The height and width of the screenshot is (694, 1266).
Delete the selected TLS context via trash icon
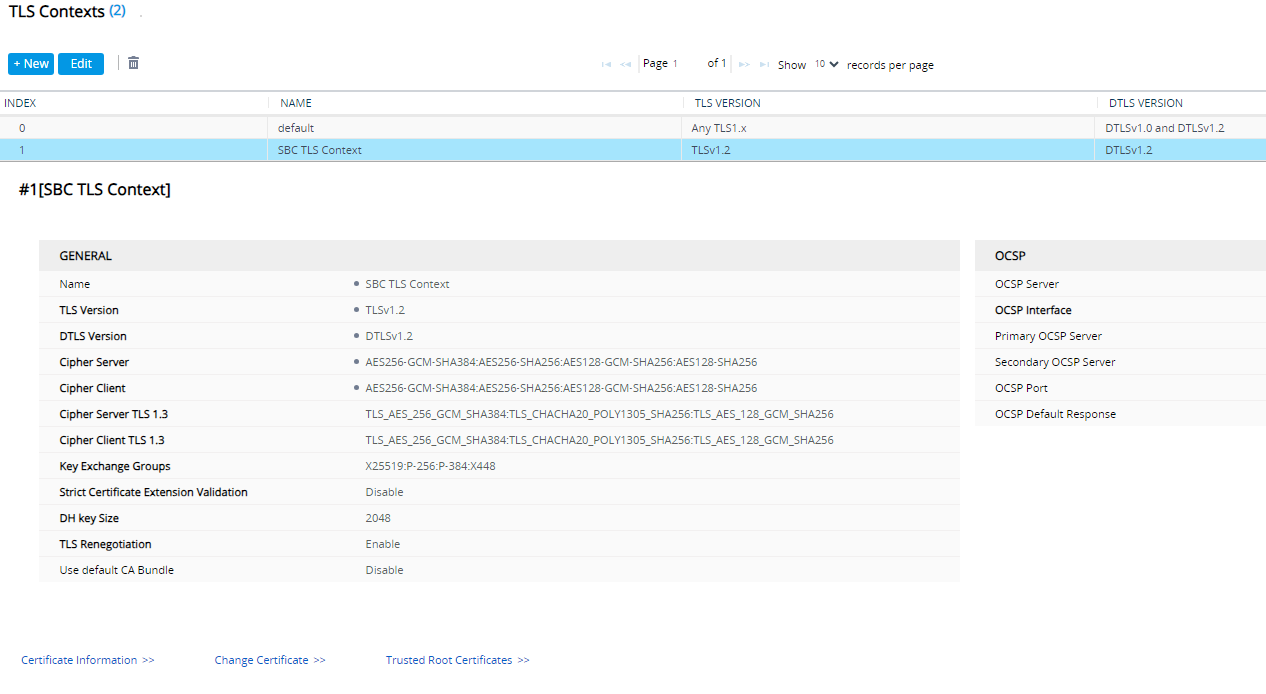(133, 63)
